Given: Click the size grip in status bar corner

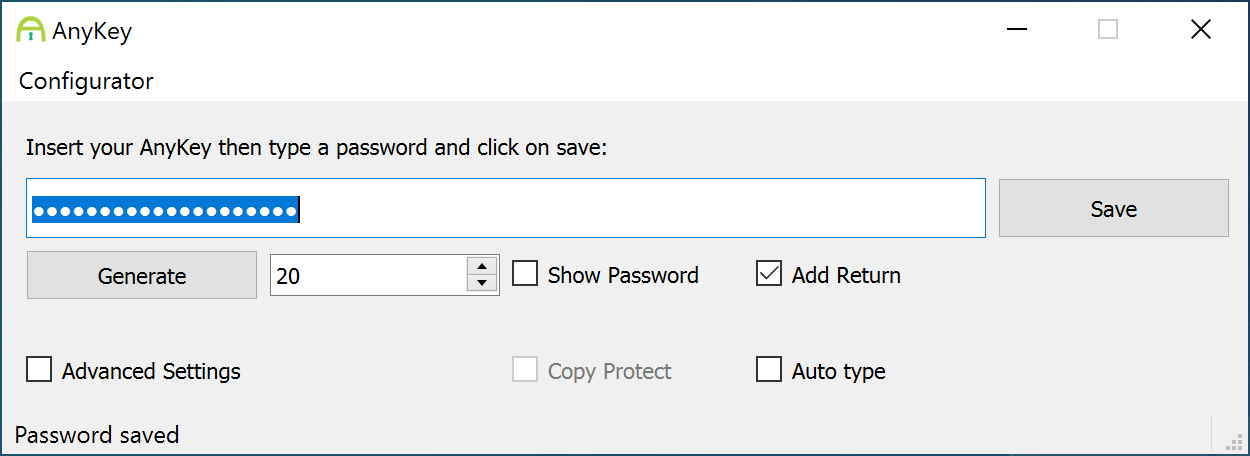Looking at the screenshot, I should click(1234, 440).
